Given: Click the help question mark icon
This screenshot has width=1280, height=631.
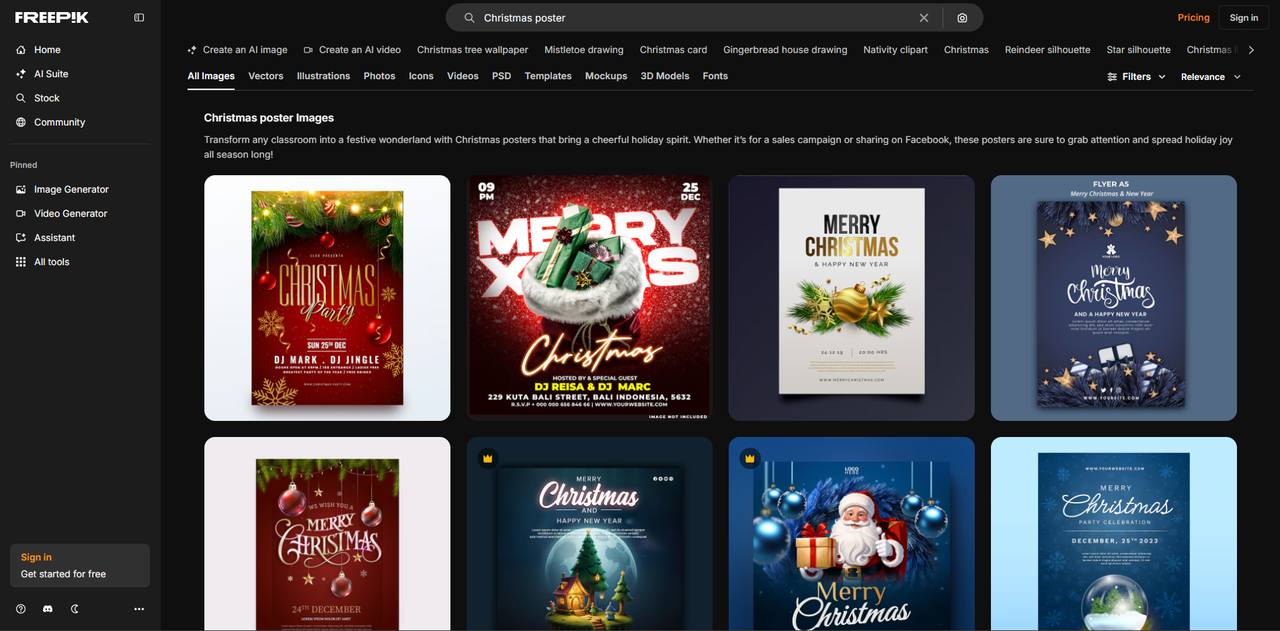Looking at the screenshot, I should [x=21, y=609].
